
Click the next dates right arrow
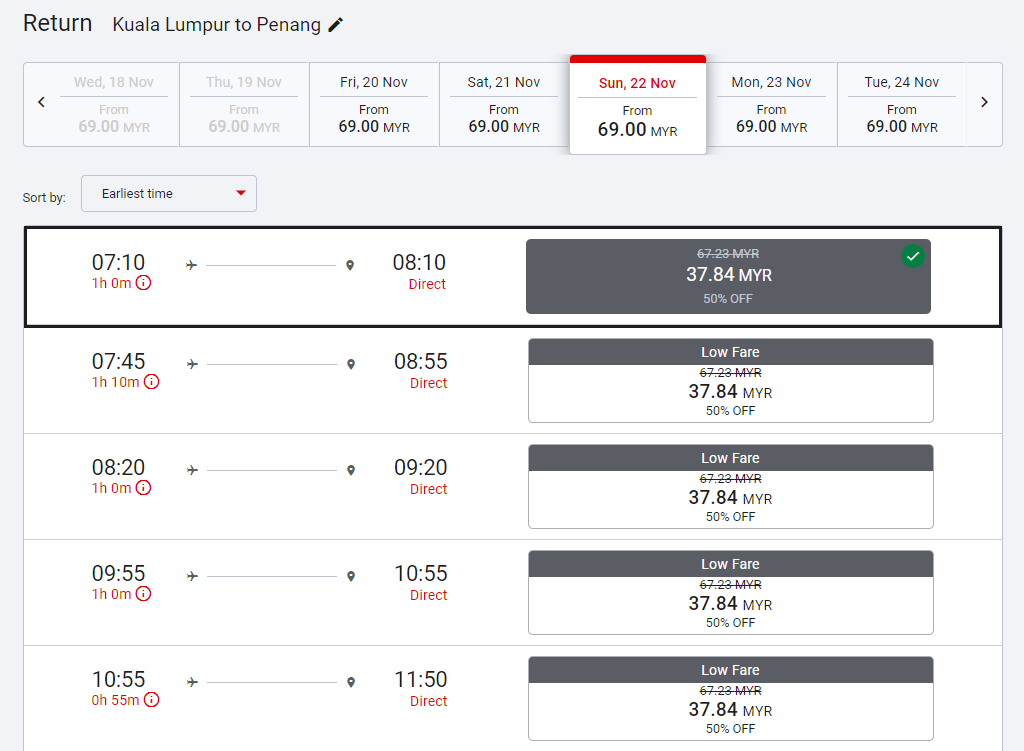(x=984, y=102)
